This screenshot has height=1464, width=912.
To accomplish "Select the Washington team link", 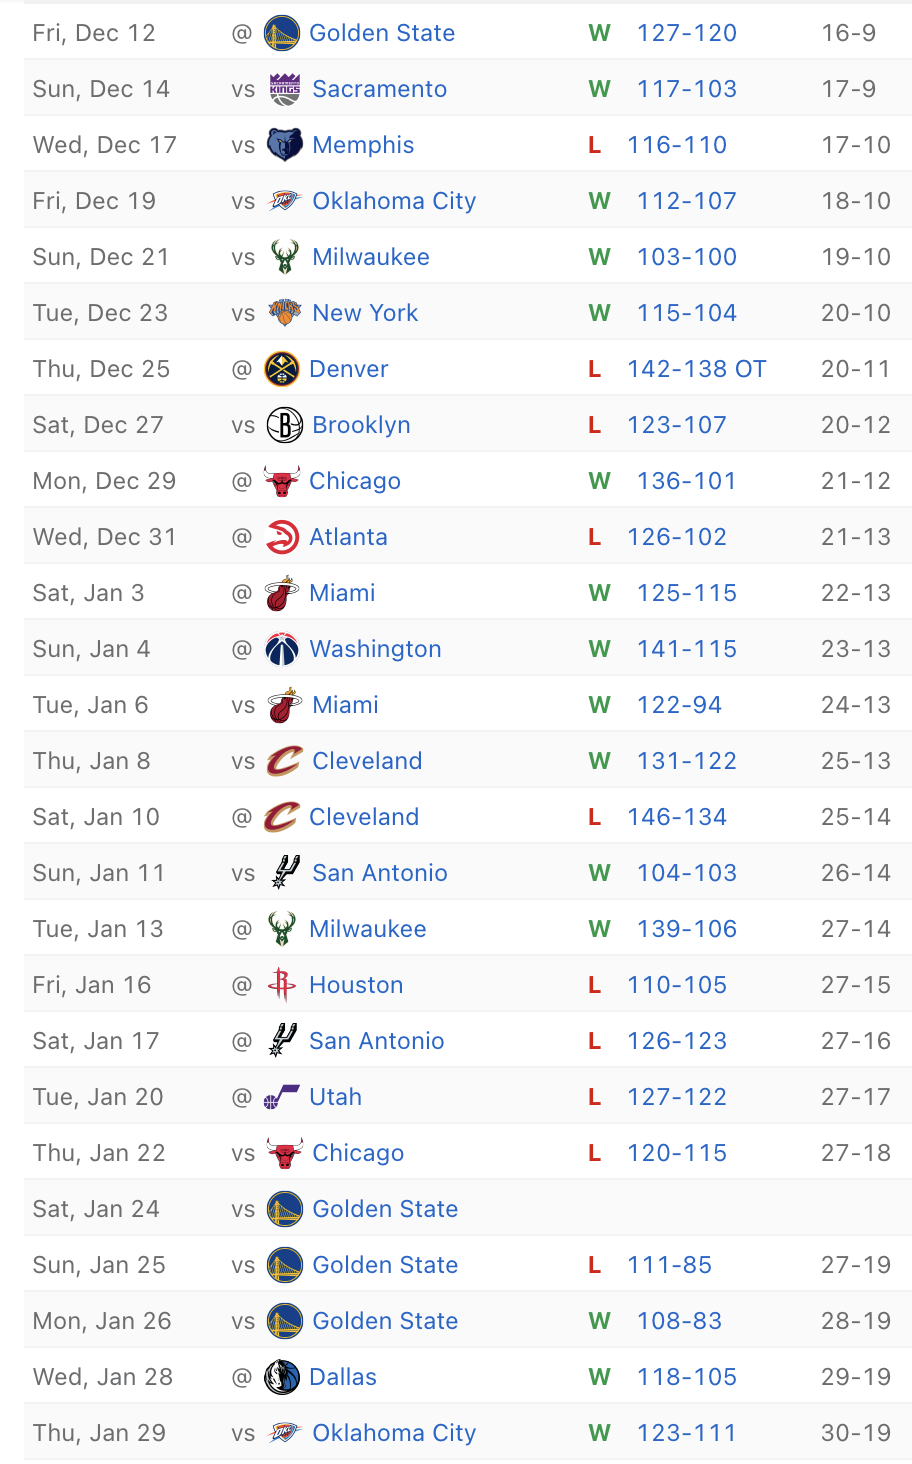I will click(x=375, y=649).
